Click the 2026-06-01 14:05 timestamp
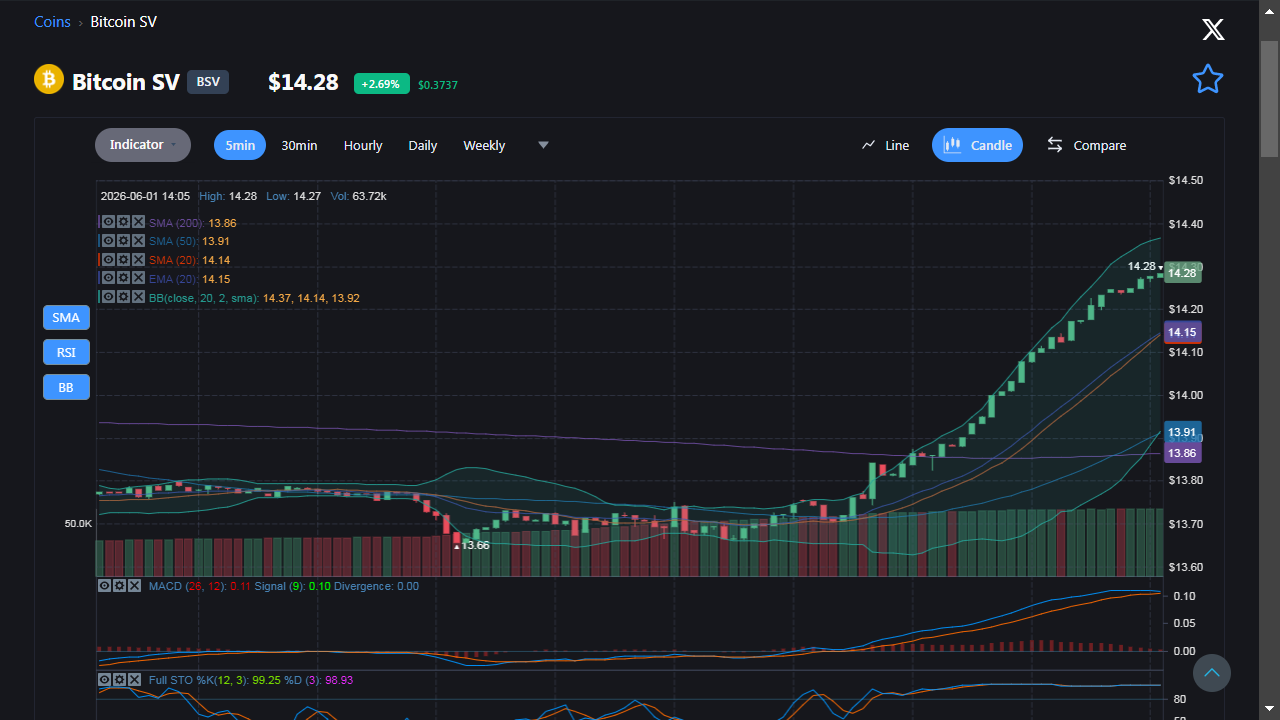Viewport: 1280px width, 720px height. tap(145, 196)
